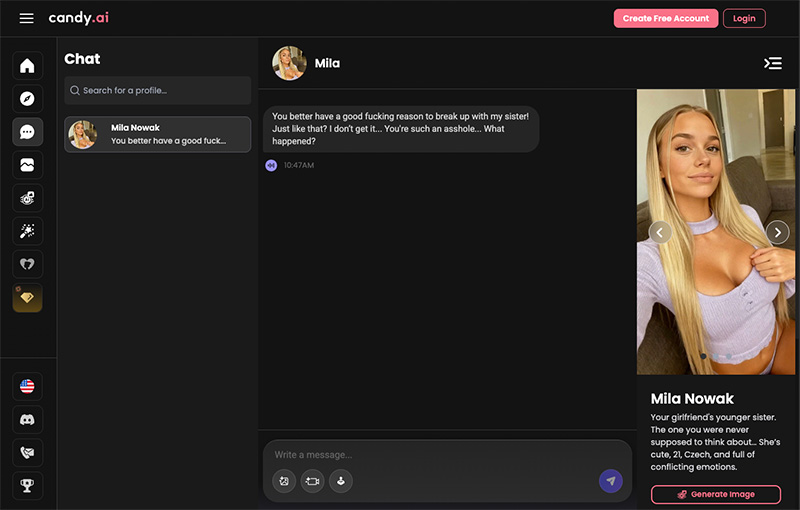
Task: Click the request image icon in composer
Action: 284,481
